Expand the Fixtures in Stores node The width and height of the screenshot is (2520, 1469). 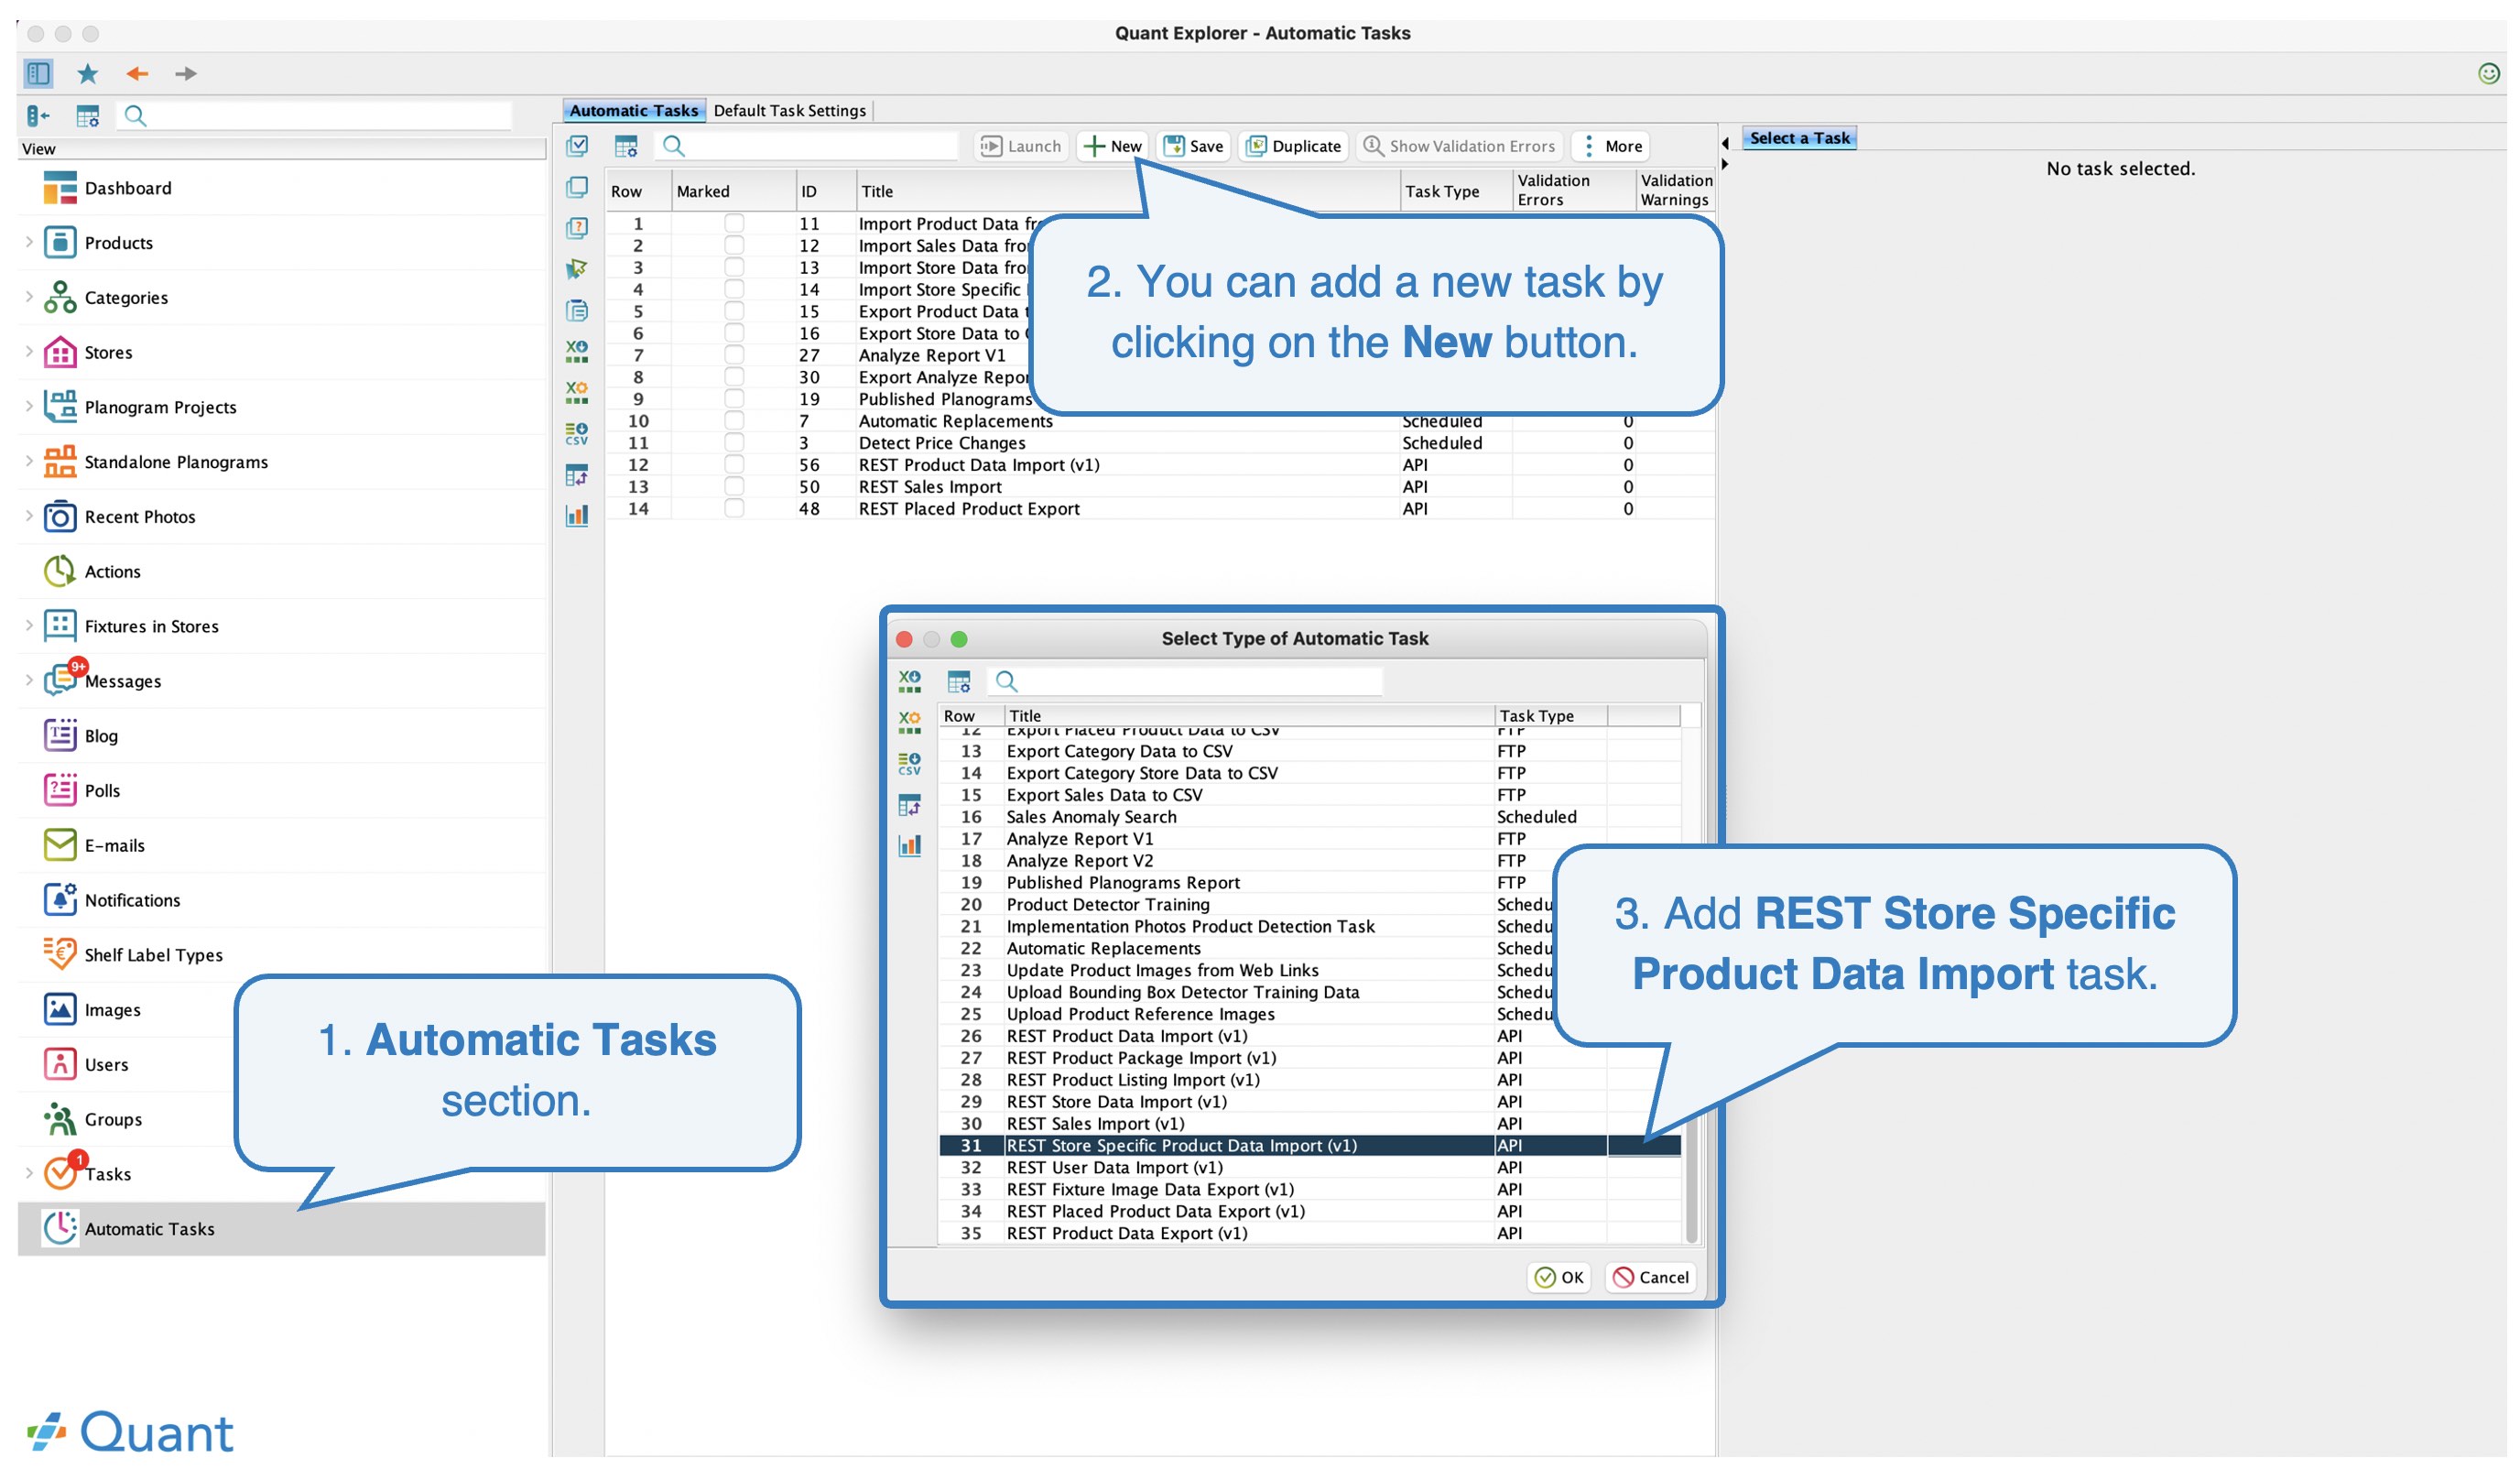pos(29,626)
